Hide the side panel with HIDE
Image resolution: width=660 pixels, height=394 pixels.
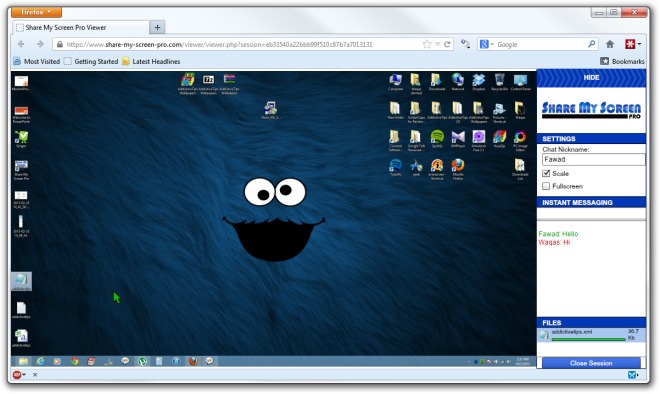point(591,77)
